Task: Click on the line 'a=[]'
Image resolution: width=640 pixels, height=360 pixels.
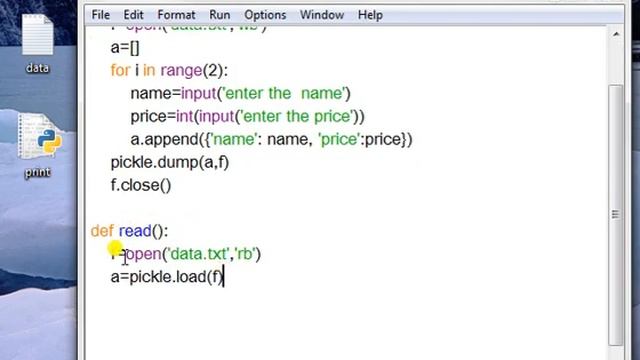Action: point(125,47)
